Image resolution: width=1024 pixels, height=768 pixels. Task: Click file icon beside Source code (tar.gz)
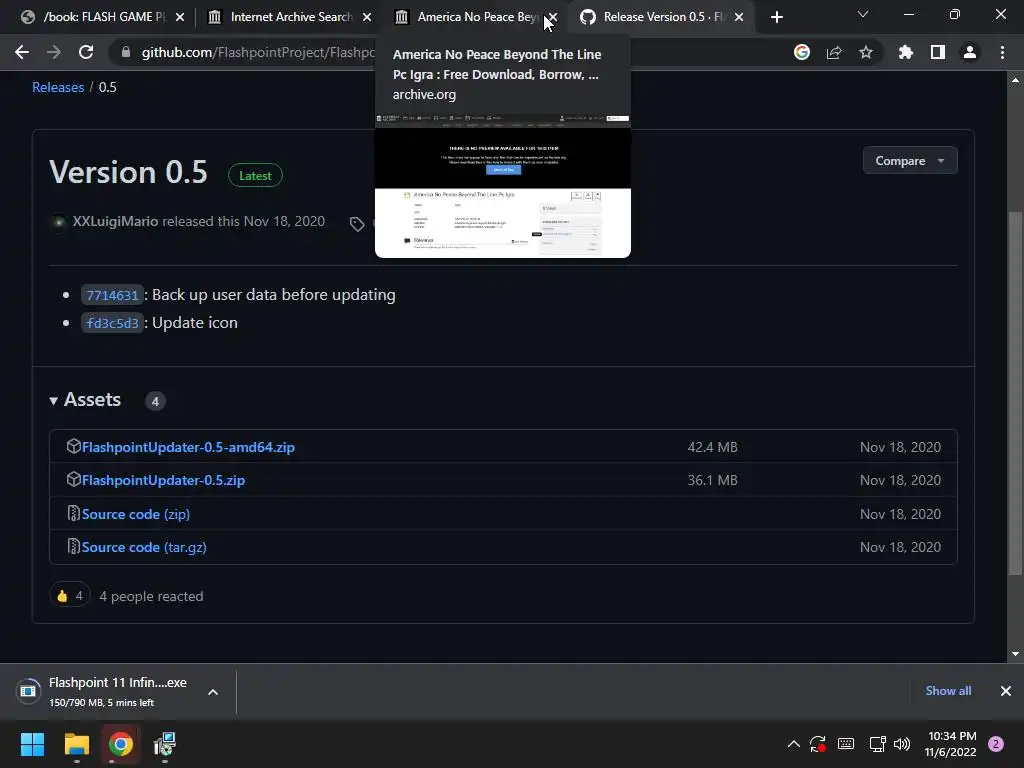coord(73,546)
